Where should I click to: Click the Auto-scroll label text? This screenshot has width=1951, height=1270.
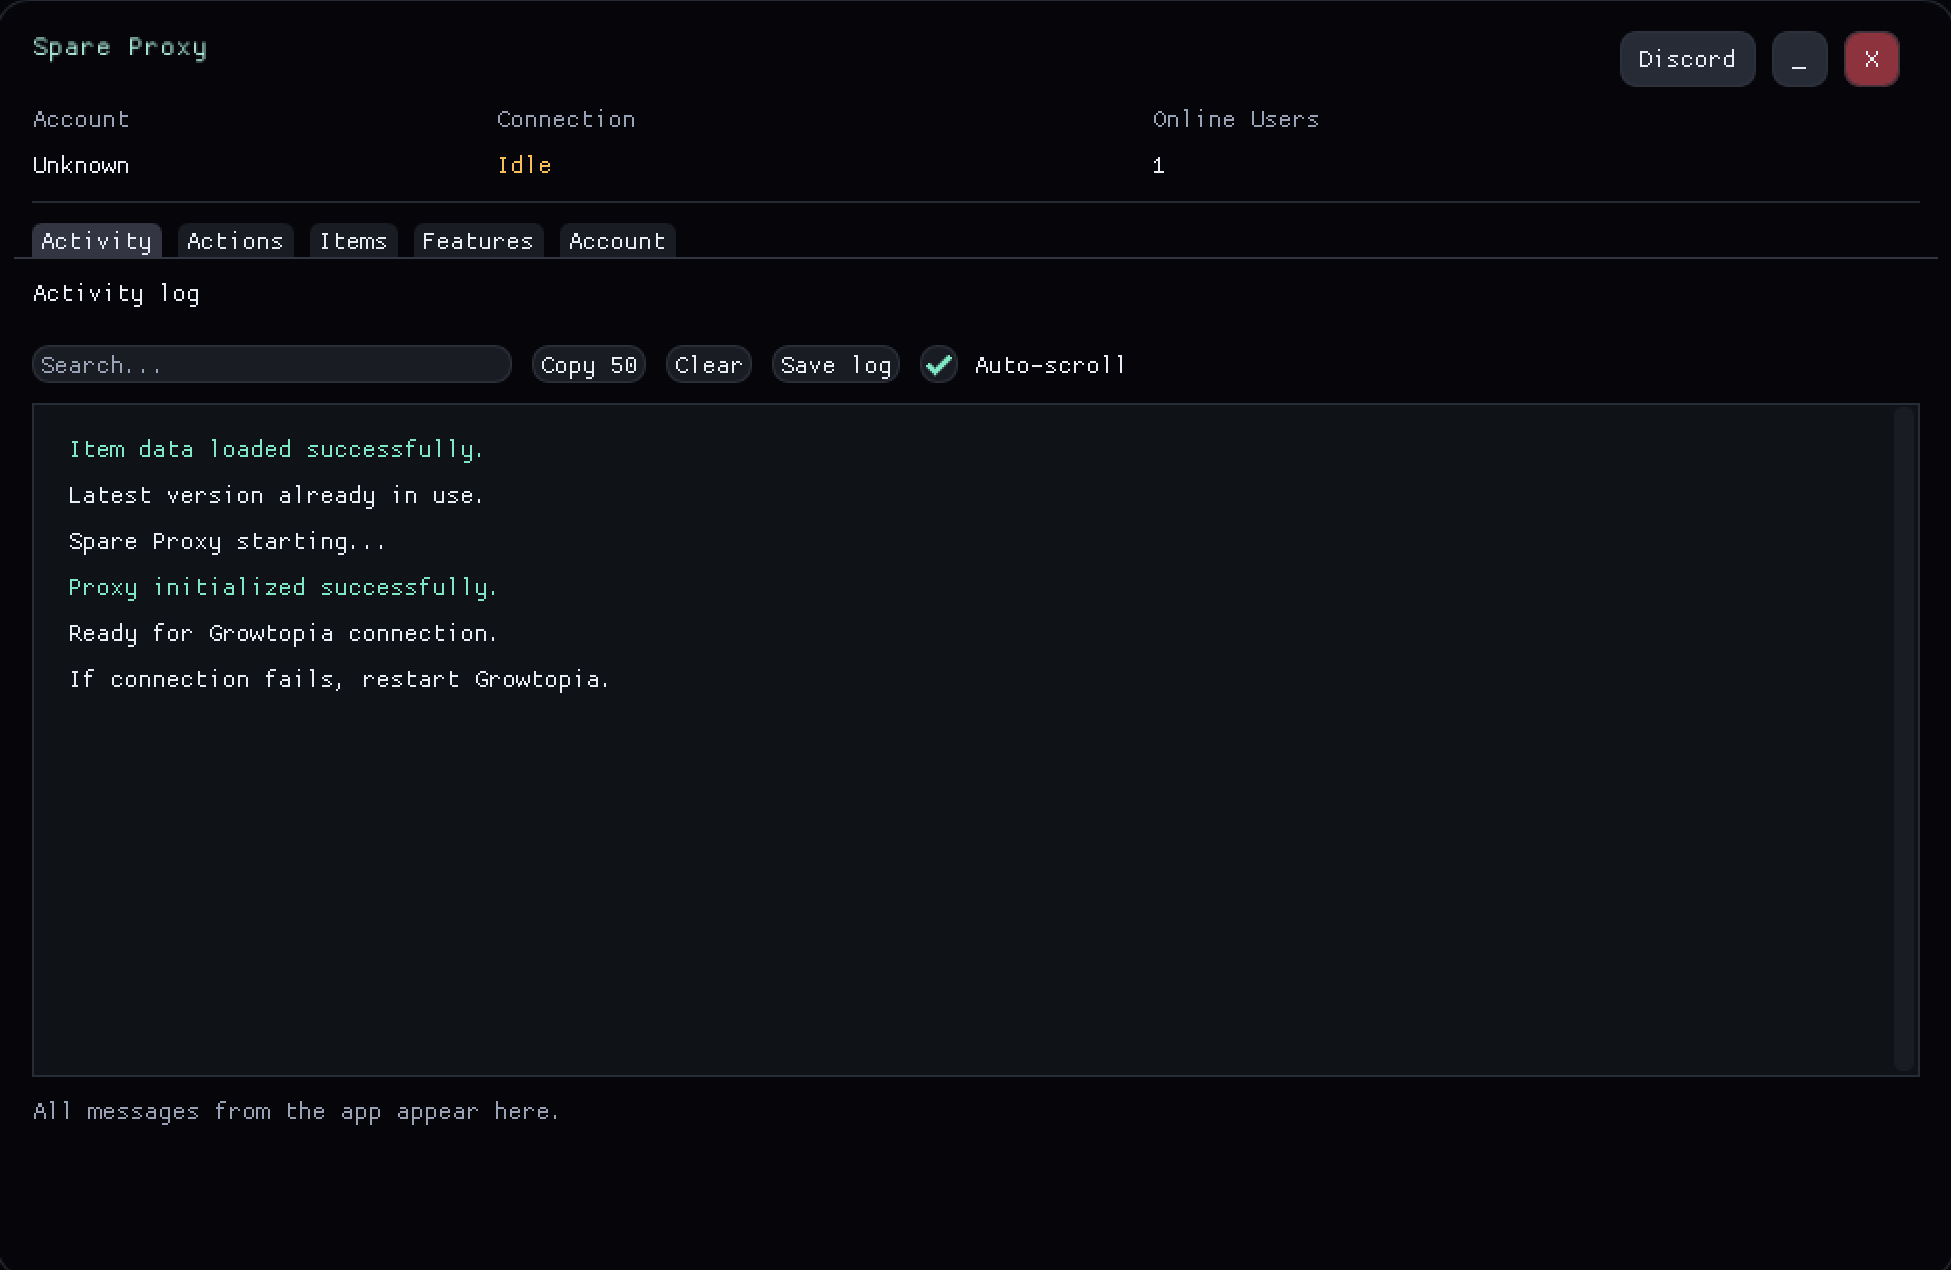click(1050, 365)
